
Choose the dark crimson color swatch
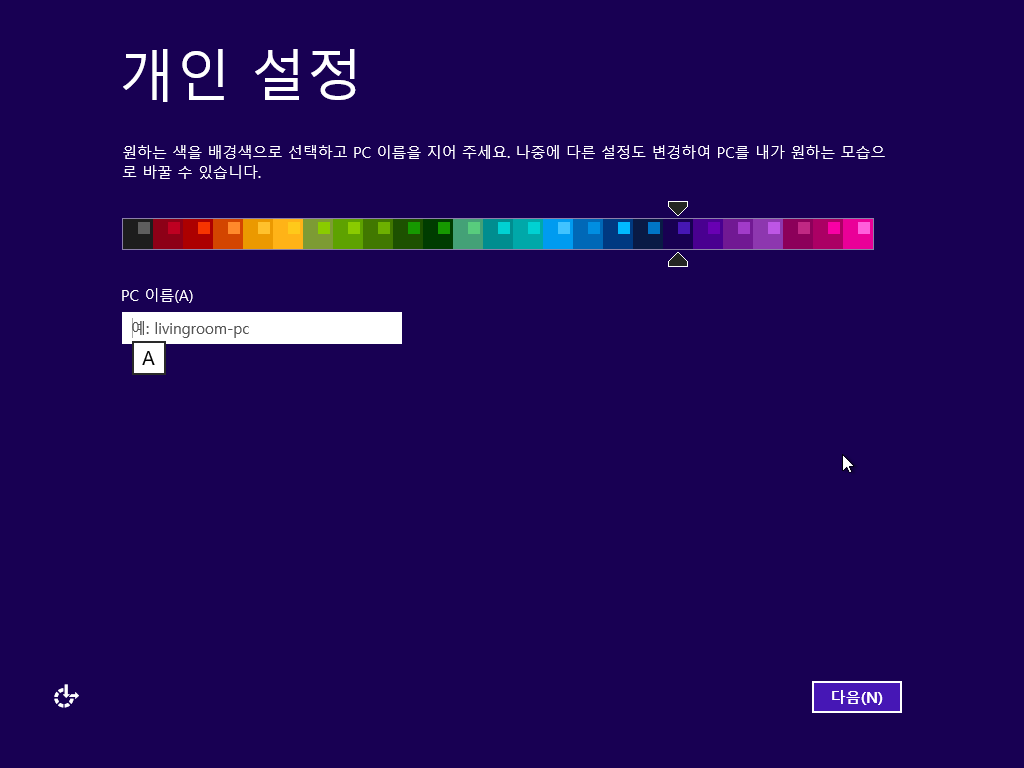[x=168, y=234]
